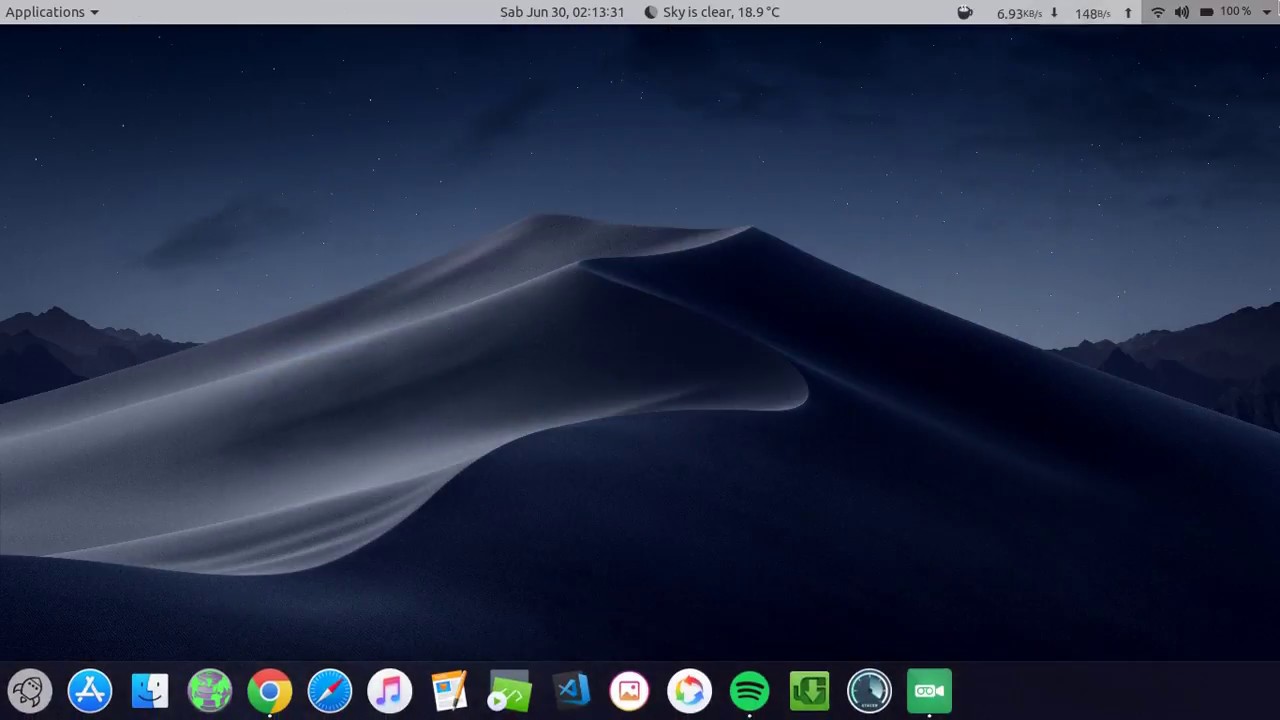Click the Wi-Fi indicator in top bar
1280x720 pixels.
(x=1158, y=12)
